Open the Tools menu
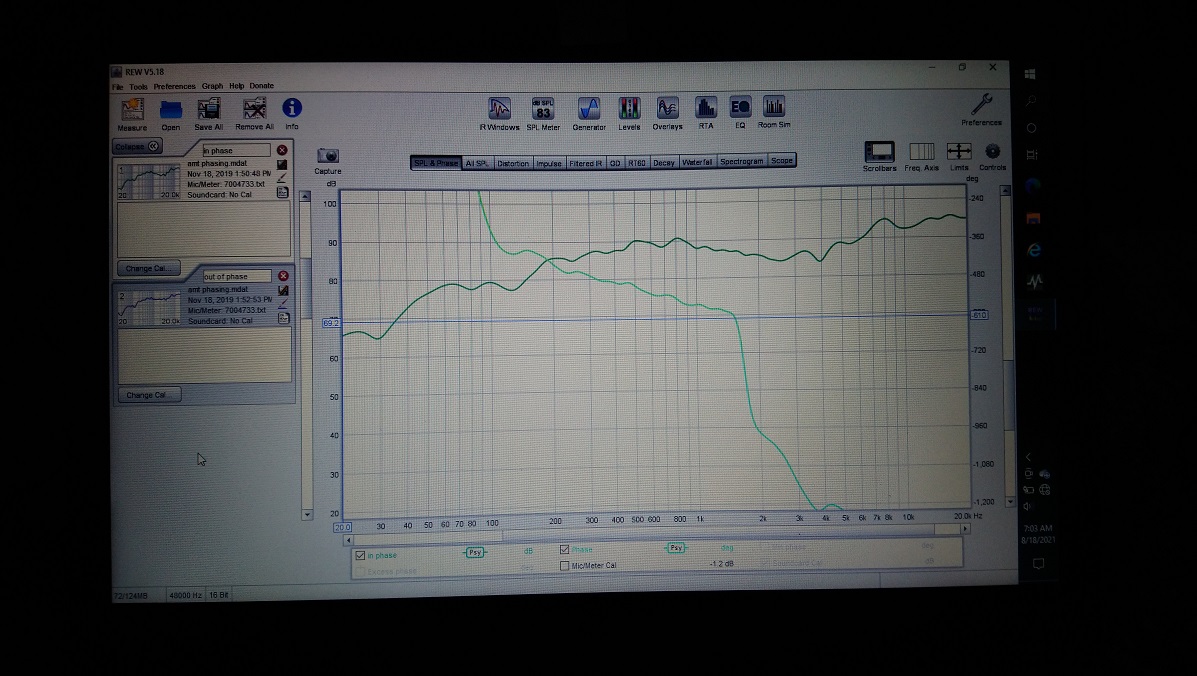 coord(138,87)
